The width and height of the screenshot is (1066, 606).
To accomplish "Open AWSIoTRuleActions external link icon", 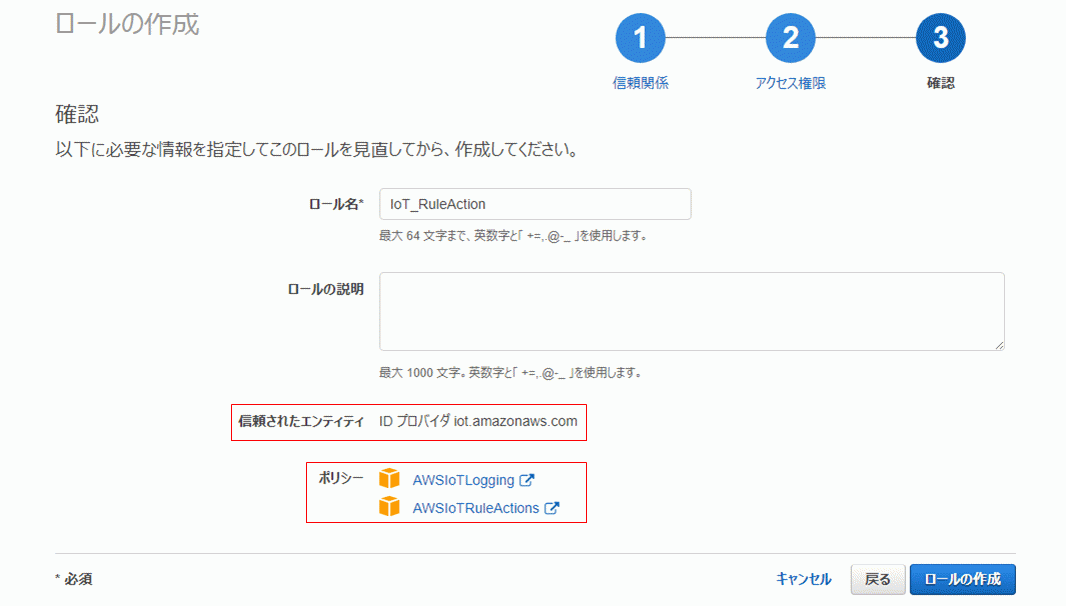I will tap(552, 508).
